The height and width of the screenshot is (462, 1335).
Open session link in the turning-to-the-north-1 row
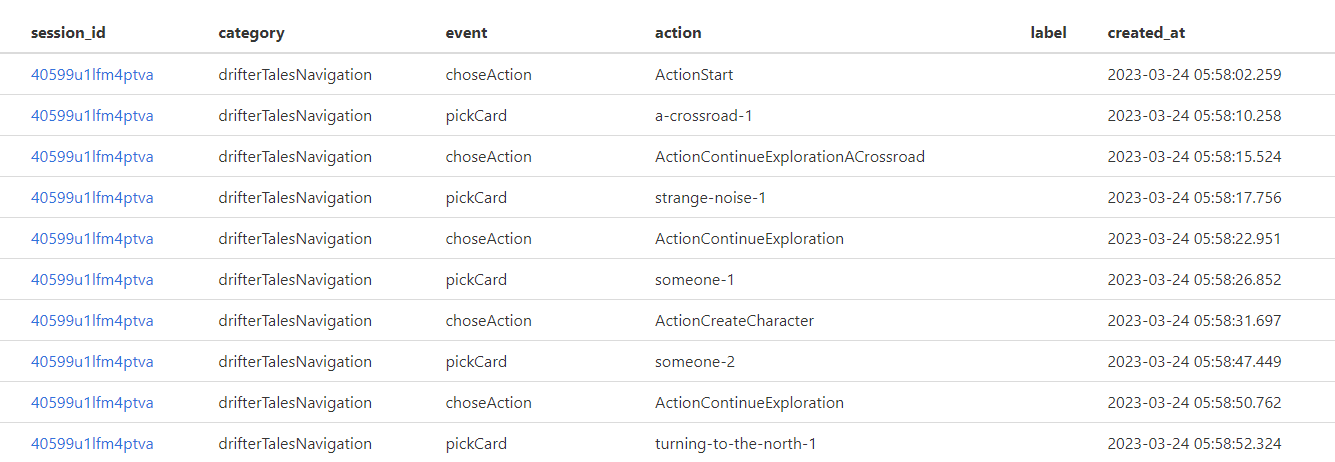92,443
